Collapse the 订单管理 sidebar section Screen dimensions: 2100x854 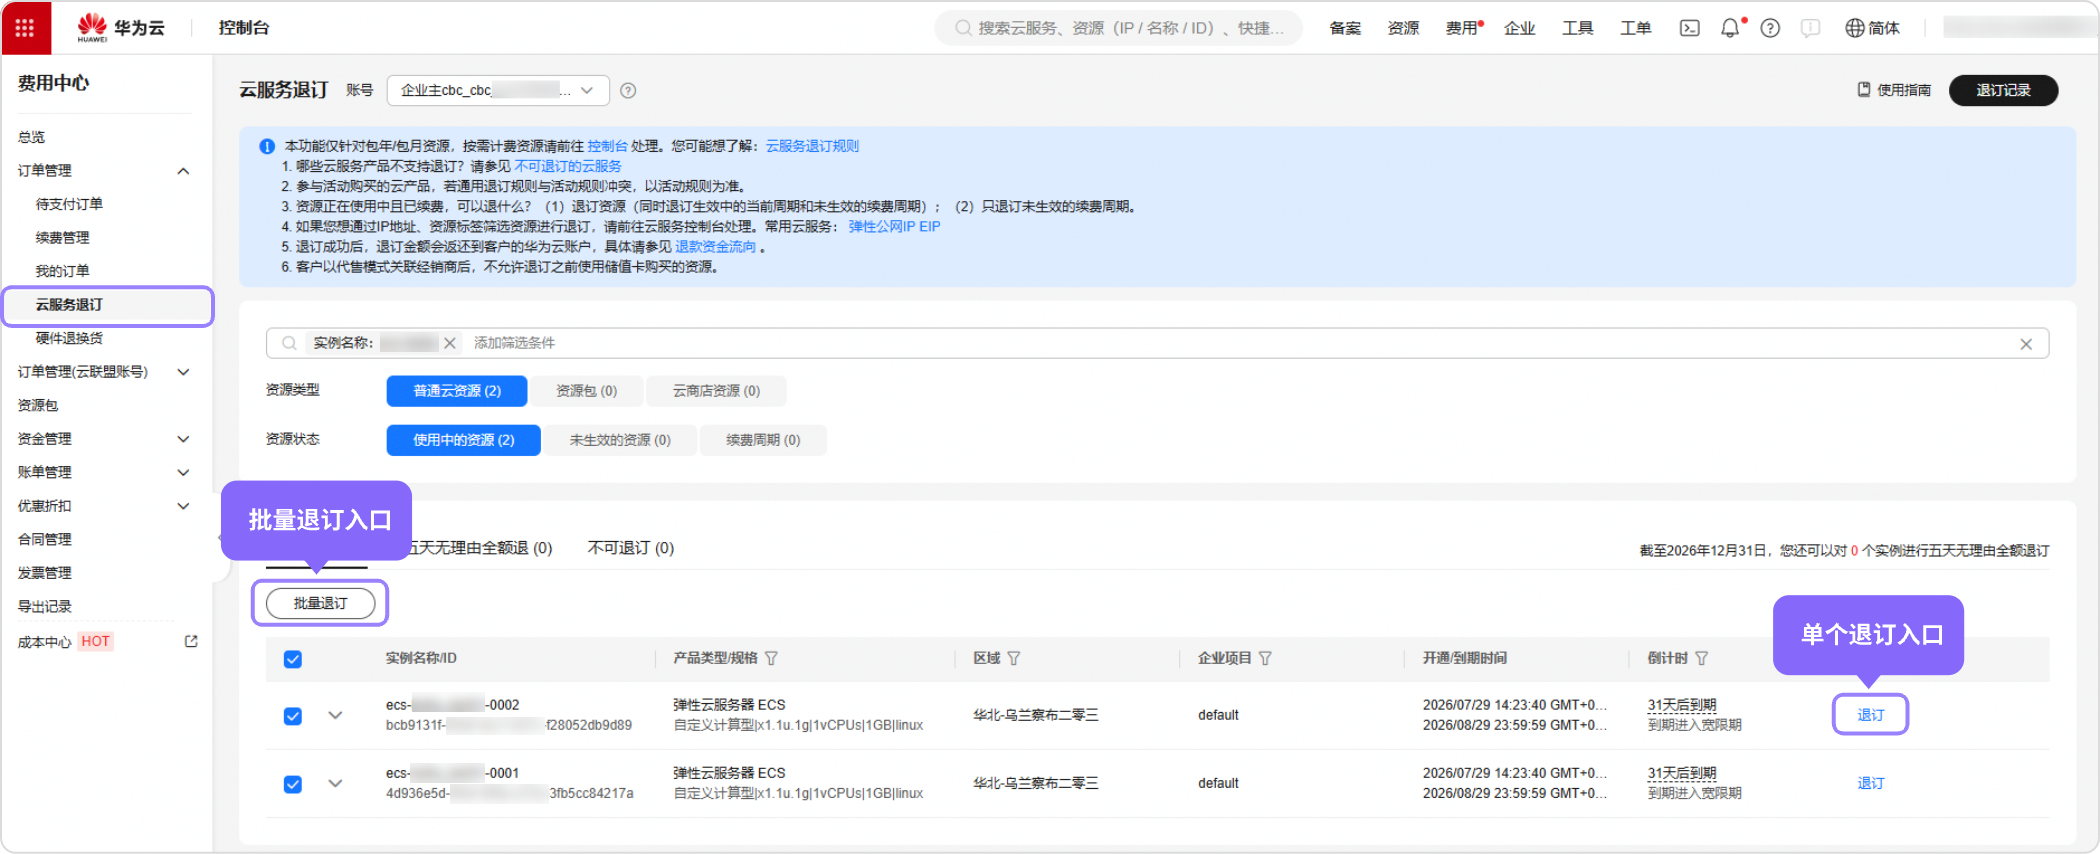183,171
